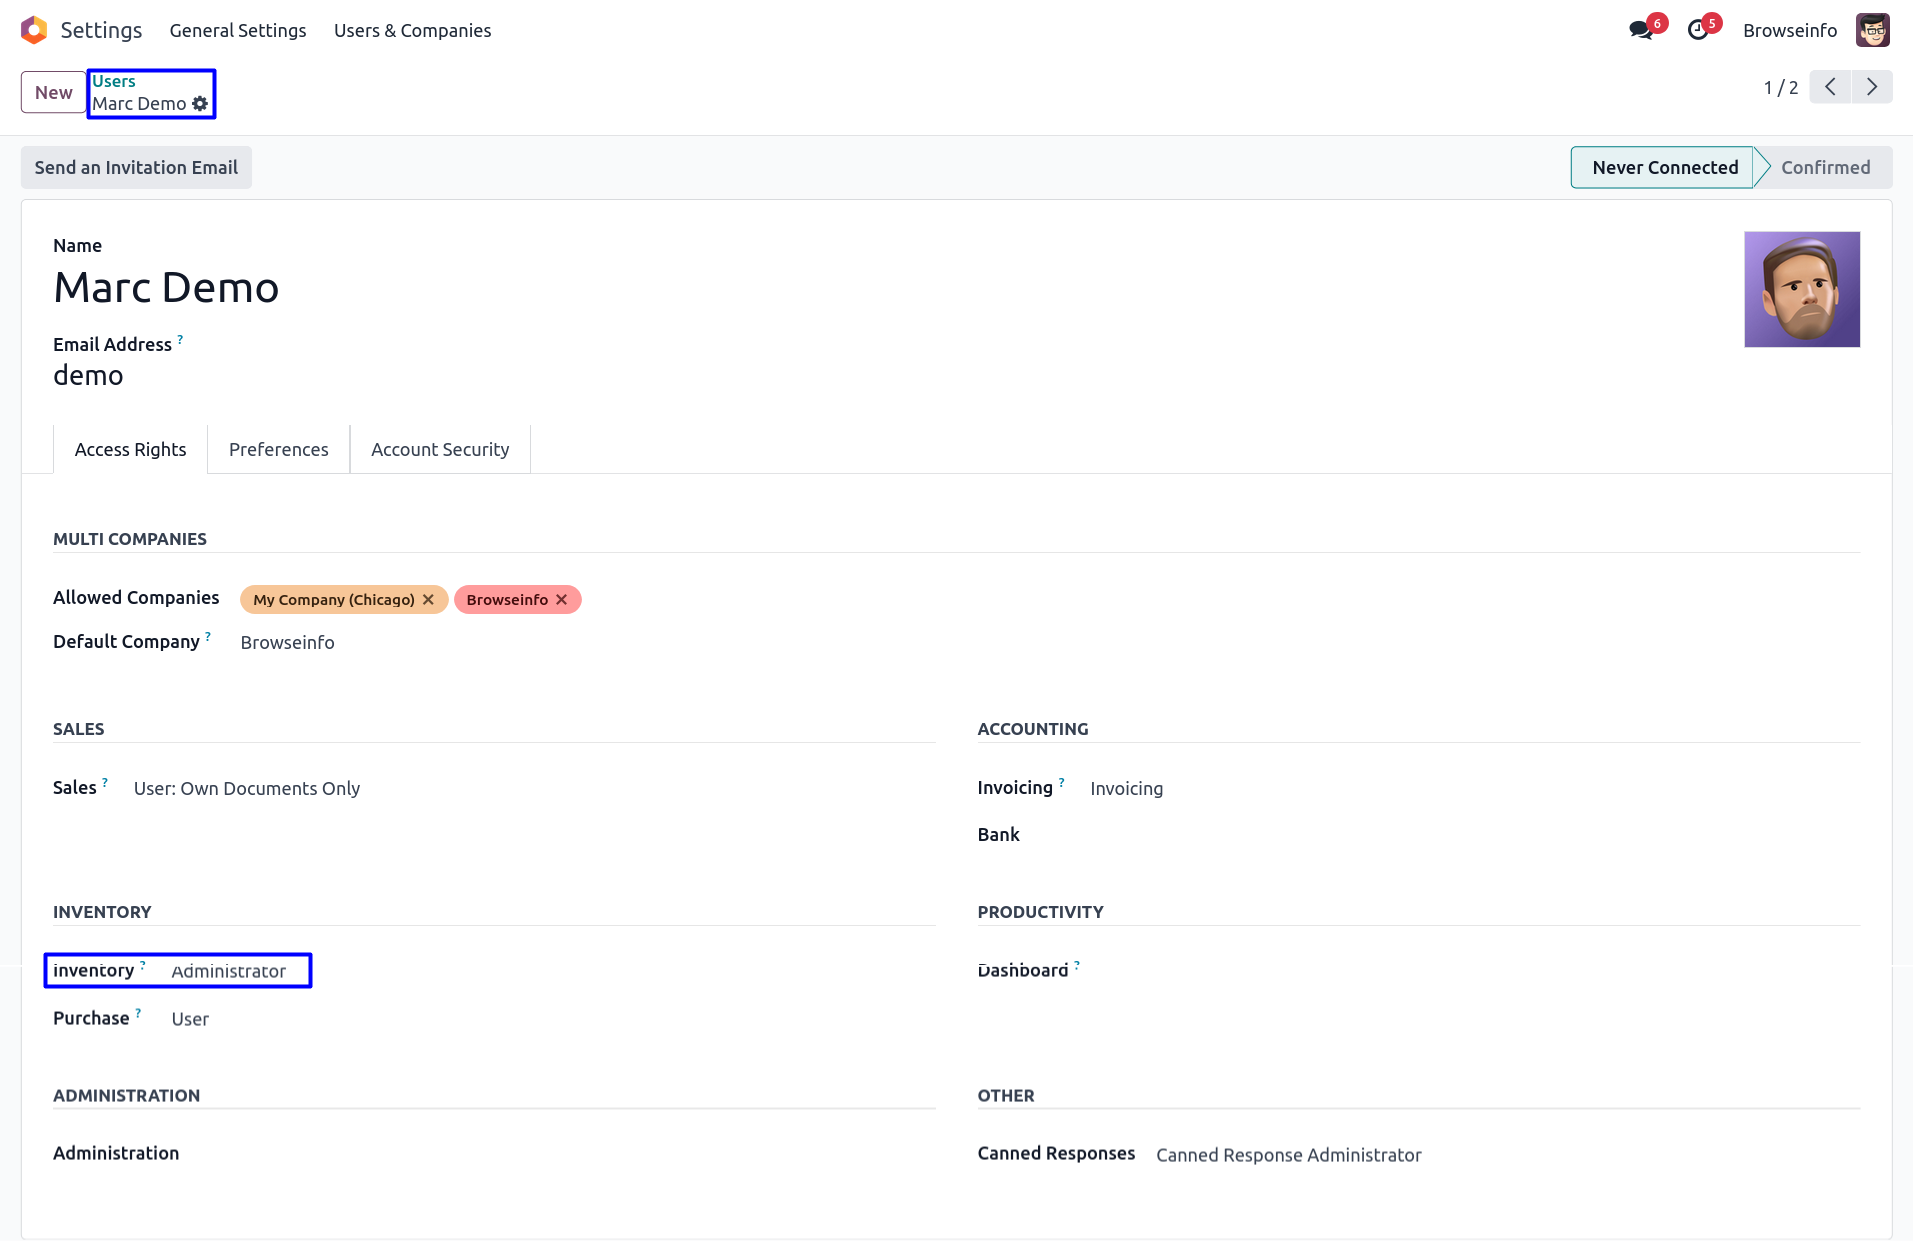Remove My Company (Chicago) tag
The height and width of the screenshot is (1244, 1913).
428,599
